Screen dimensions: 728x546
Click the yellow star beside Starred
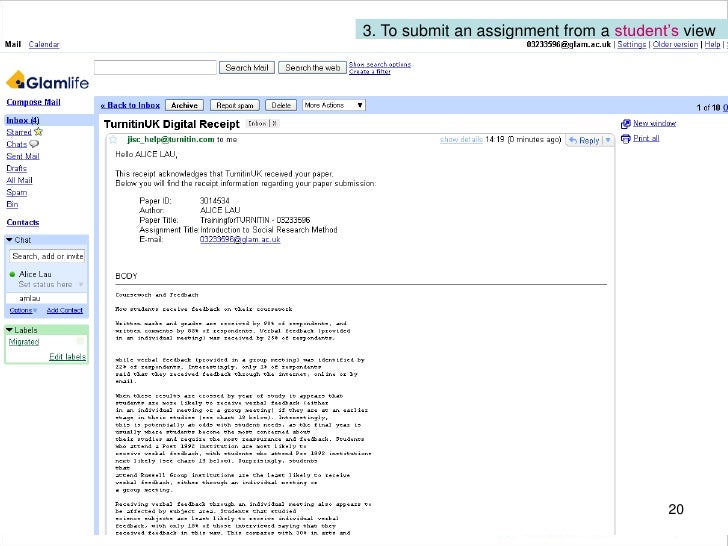click(38, 132)
